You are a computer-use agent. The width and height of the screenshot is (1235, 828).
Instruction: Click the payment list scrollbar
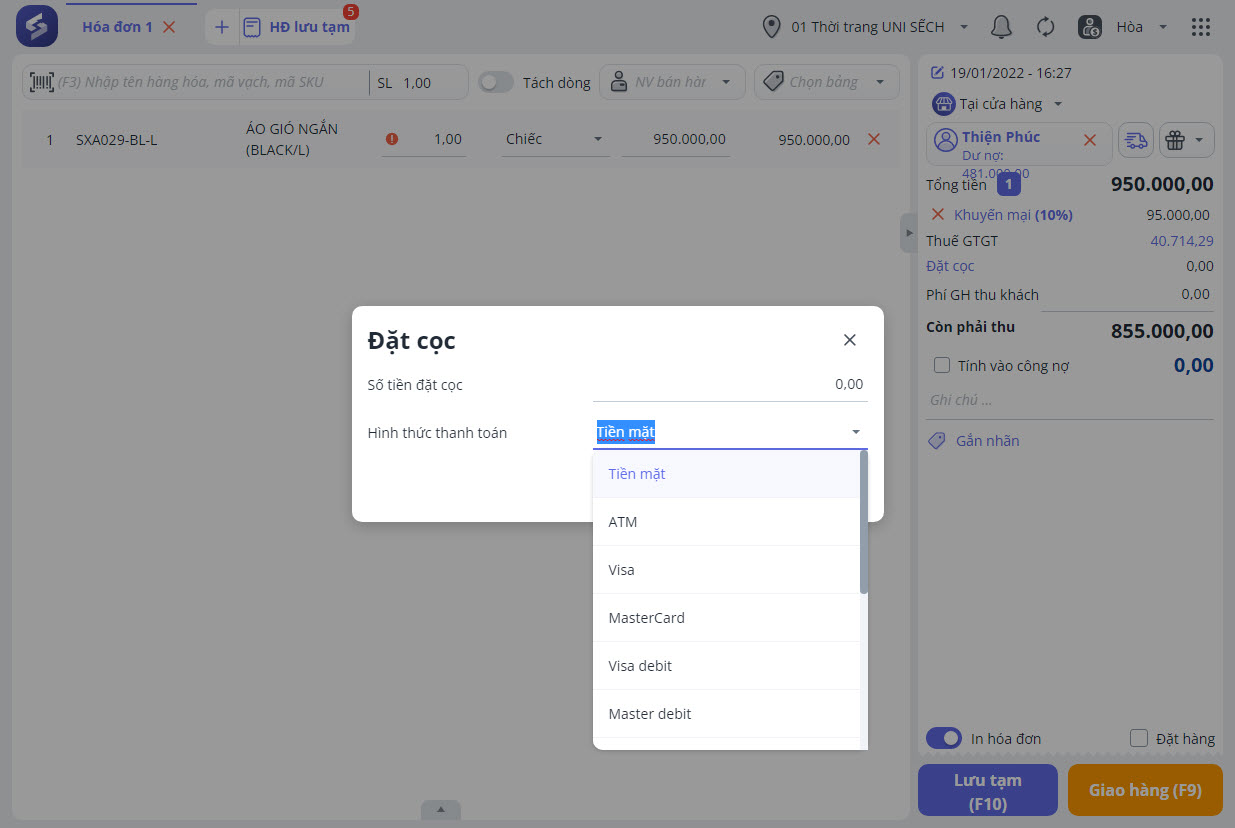pos(864,522)
